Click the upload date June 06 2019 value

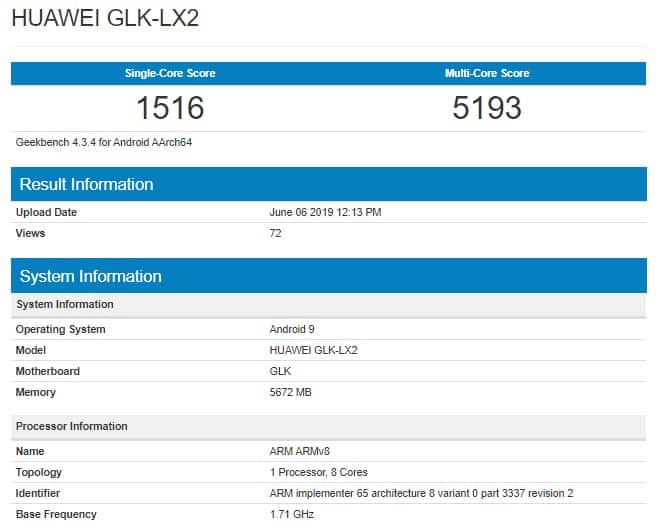point(325,212)
